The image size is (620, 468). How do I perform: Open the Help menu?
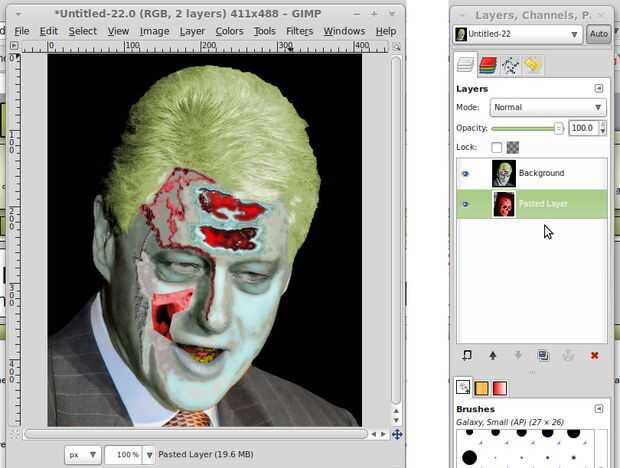(386, 31)
